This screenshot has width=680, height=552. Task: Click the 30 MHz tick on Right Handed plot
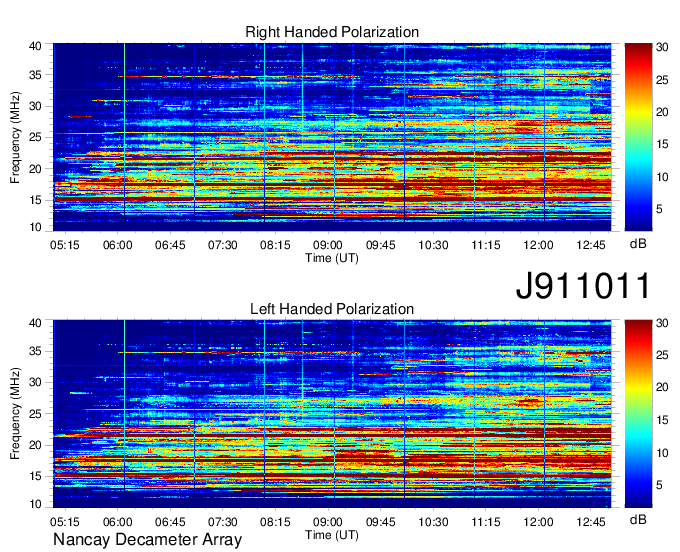[x=36, y=106]
